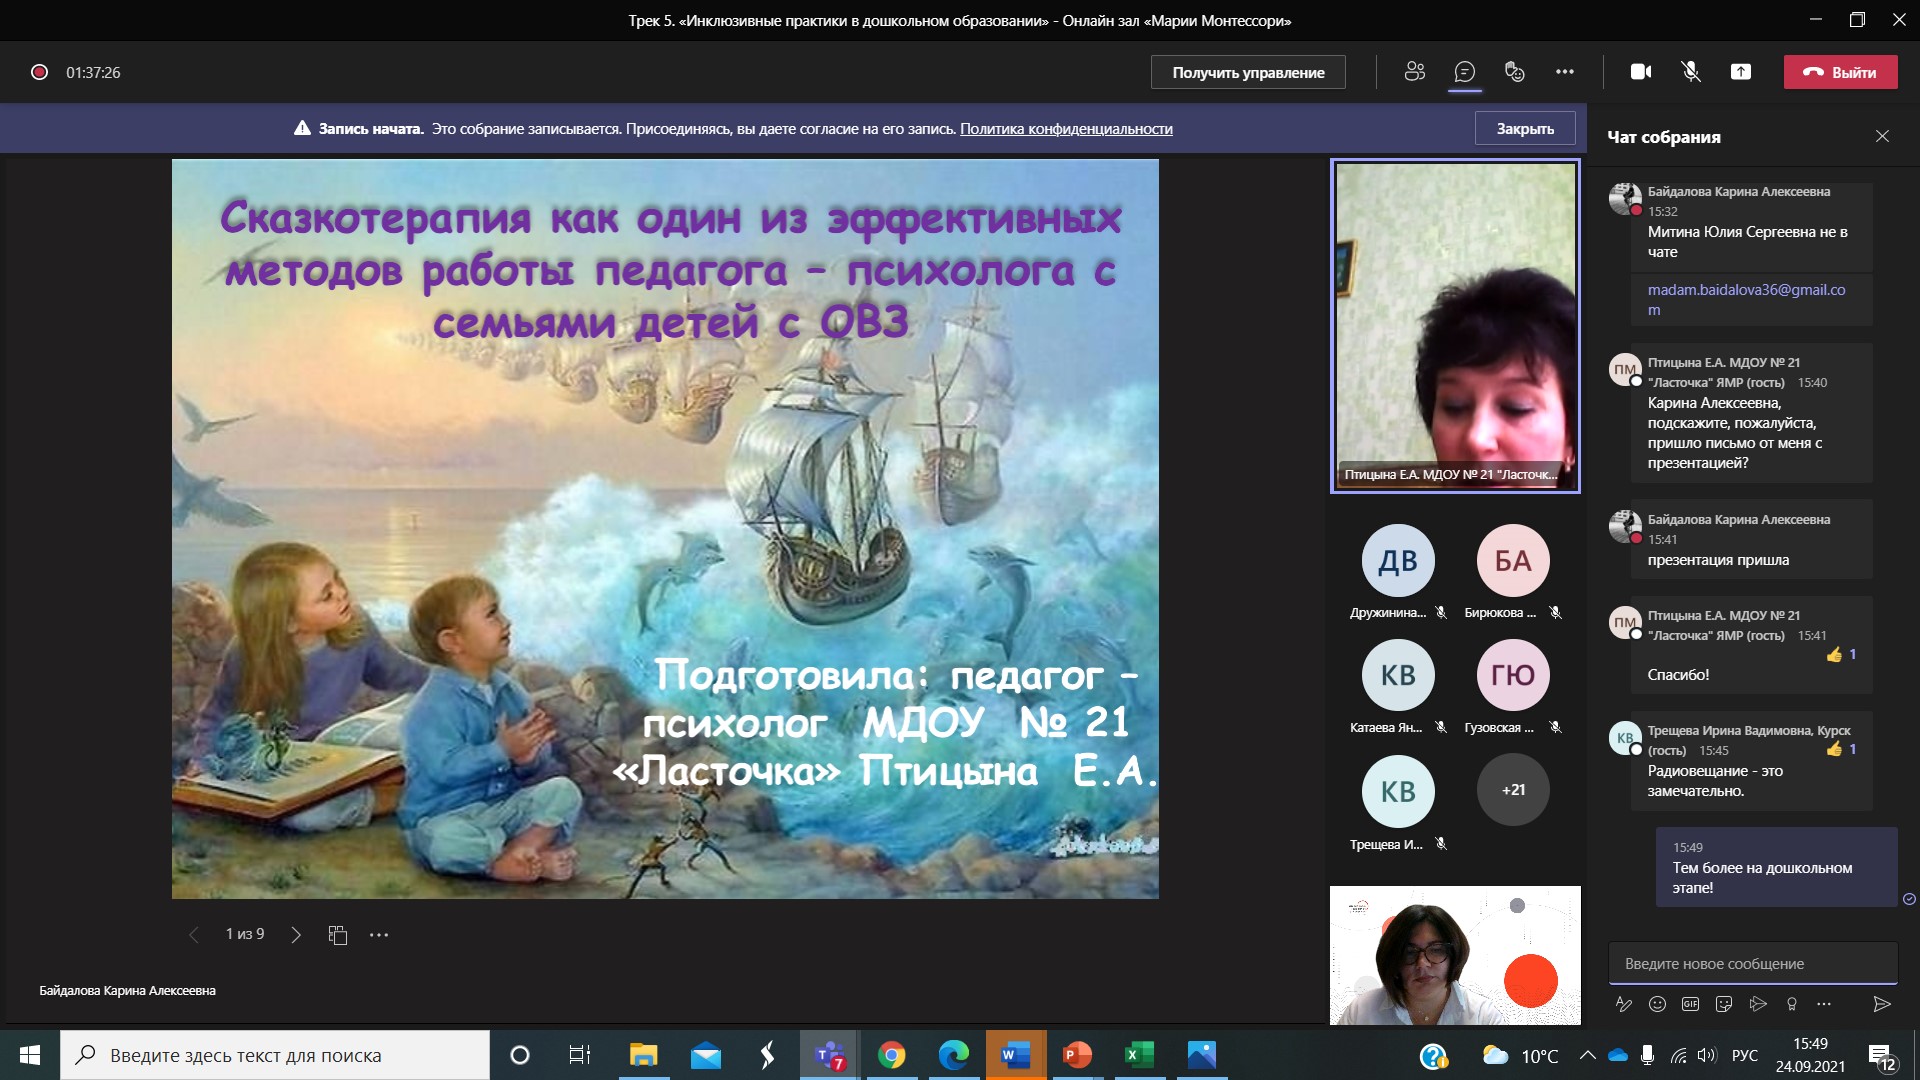Expand the +21 more participants
The width and height of the screenshot is (1920, 1080).
(1513, 790)
